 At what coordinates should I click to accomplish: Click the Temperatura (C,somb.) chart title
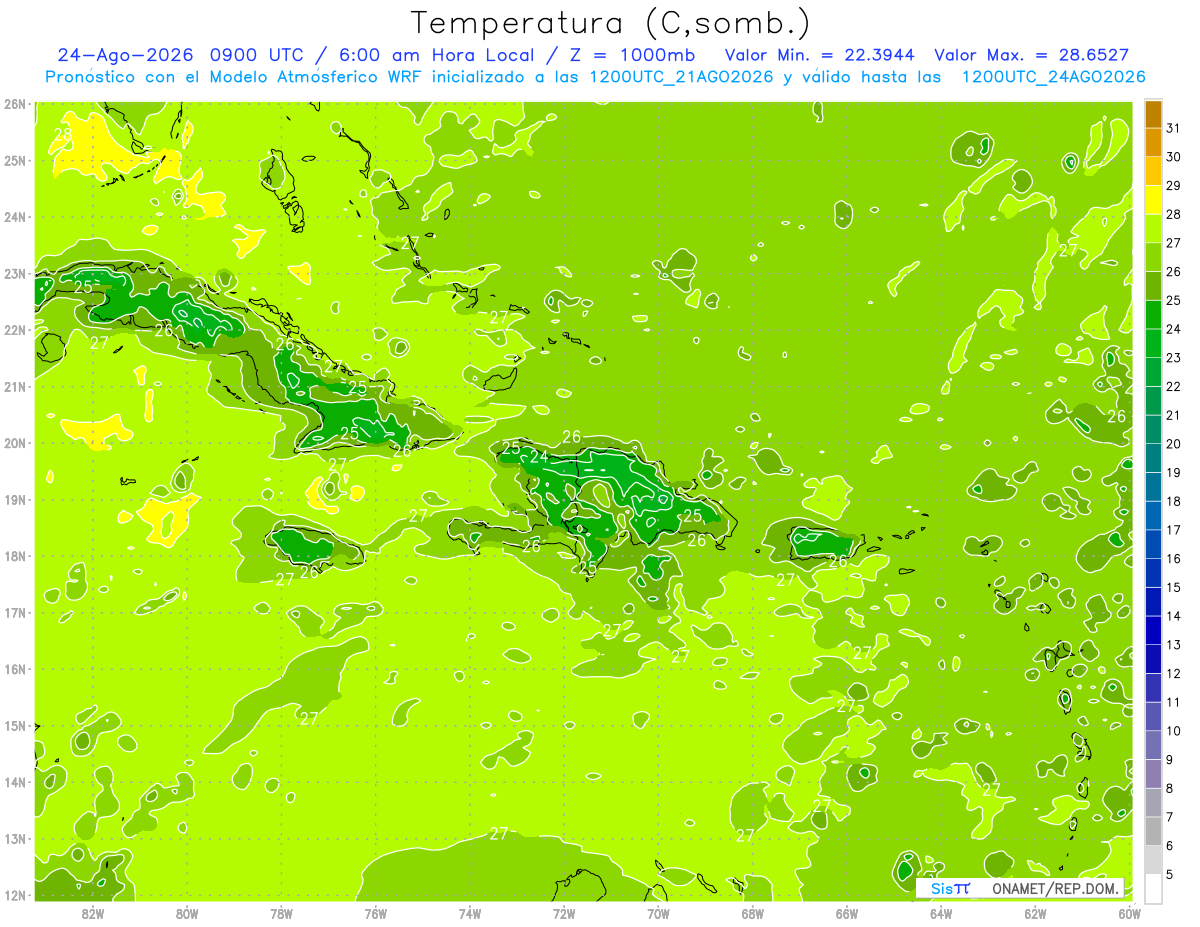(x=611, y=23)
